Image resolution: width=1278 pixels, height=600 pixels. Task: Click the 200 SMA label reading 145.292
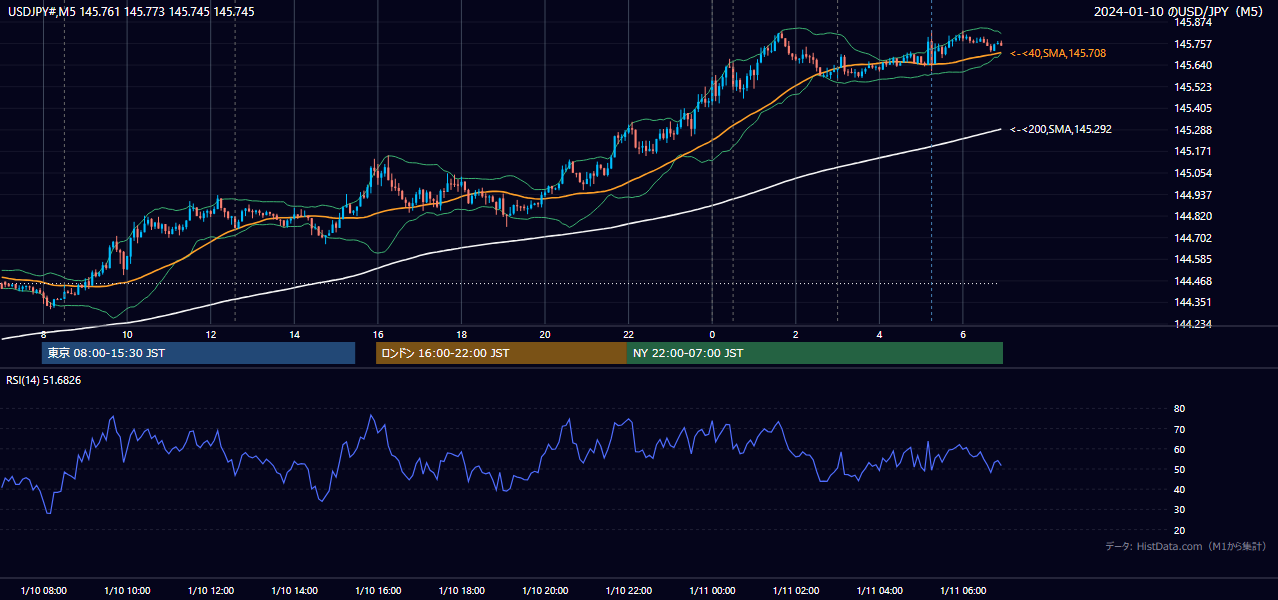tap(1060, 129)
